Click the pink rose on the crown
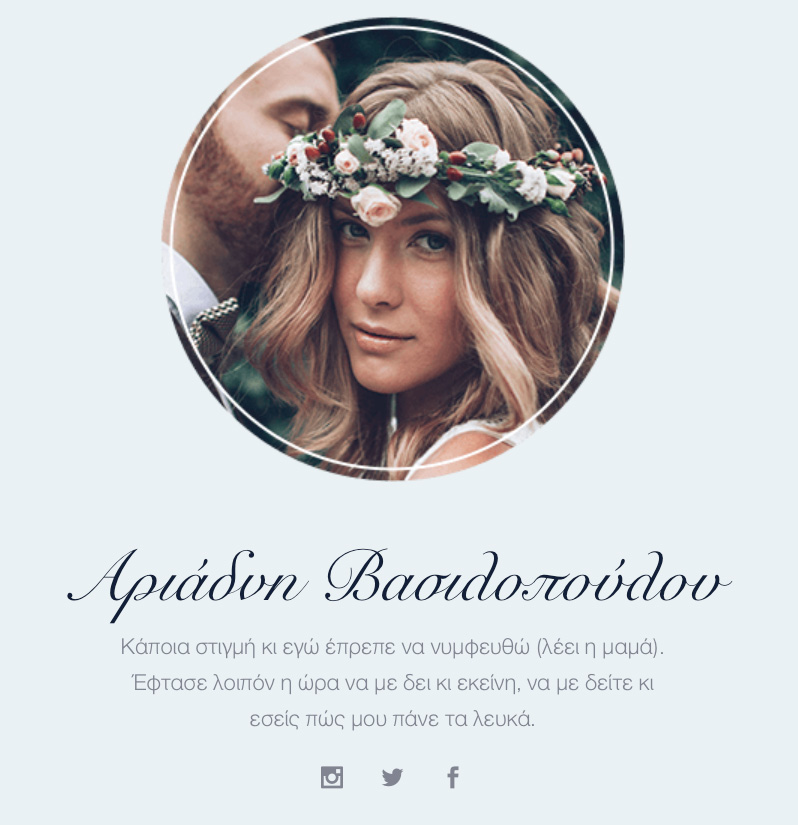Screen dimensions: 798x825 click(x=376, y=205)
